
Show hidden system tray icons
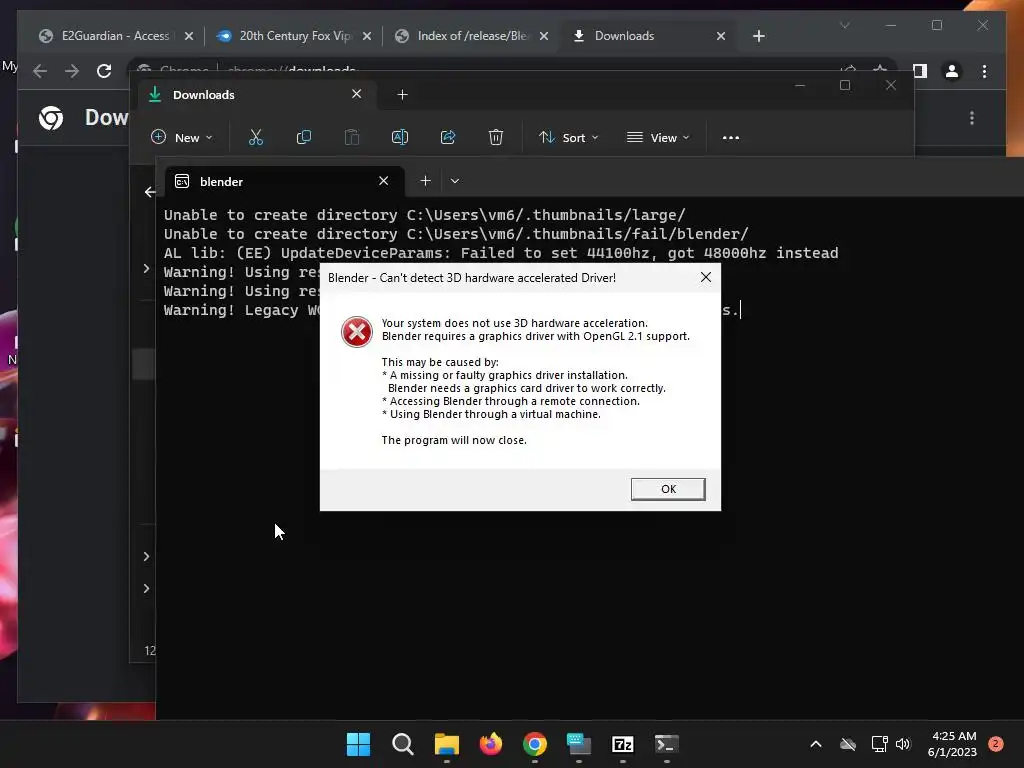[x=816, y=744]
